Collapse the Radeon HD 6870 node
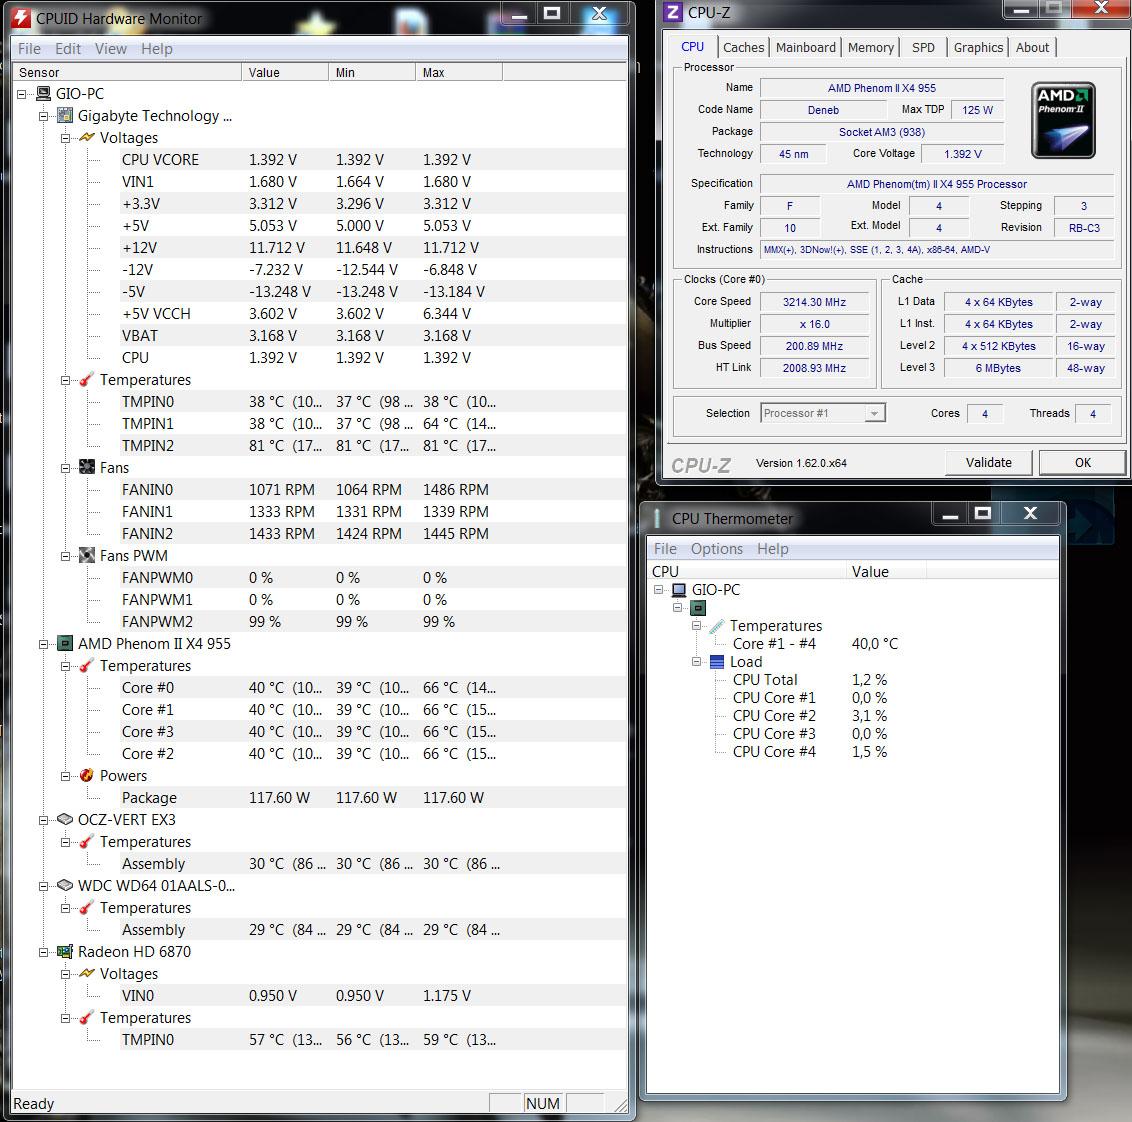This screenshot has height=1122, width=1132. (43, 952)
